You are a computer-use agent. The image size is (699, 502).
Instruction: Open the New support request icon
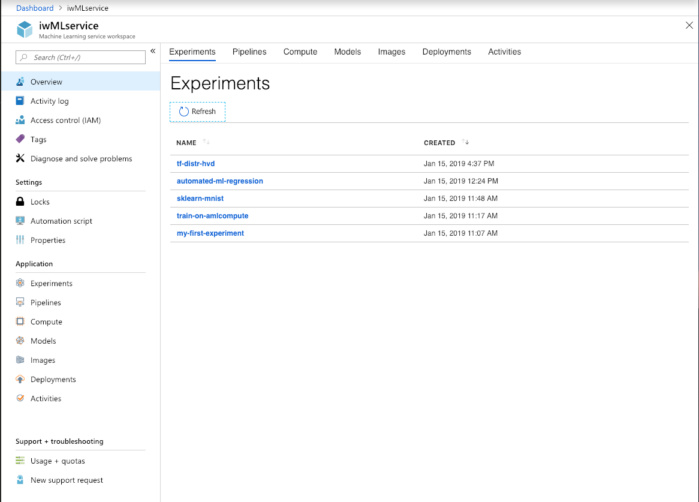pos(20,480)
